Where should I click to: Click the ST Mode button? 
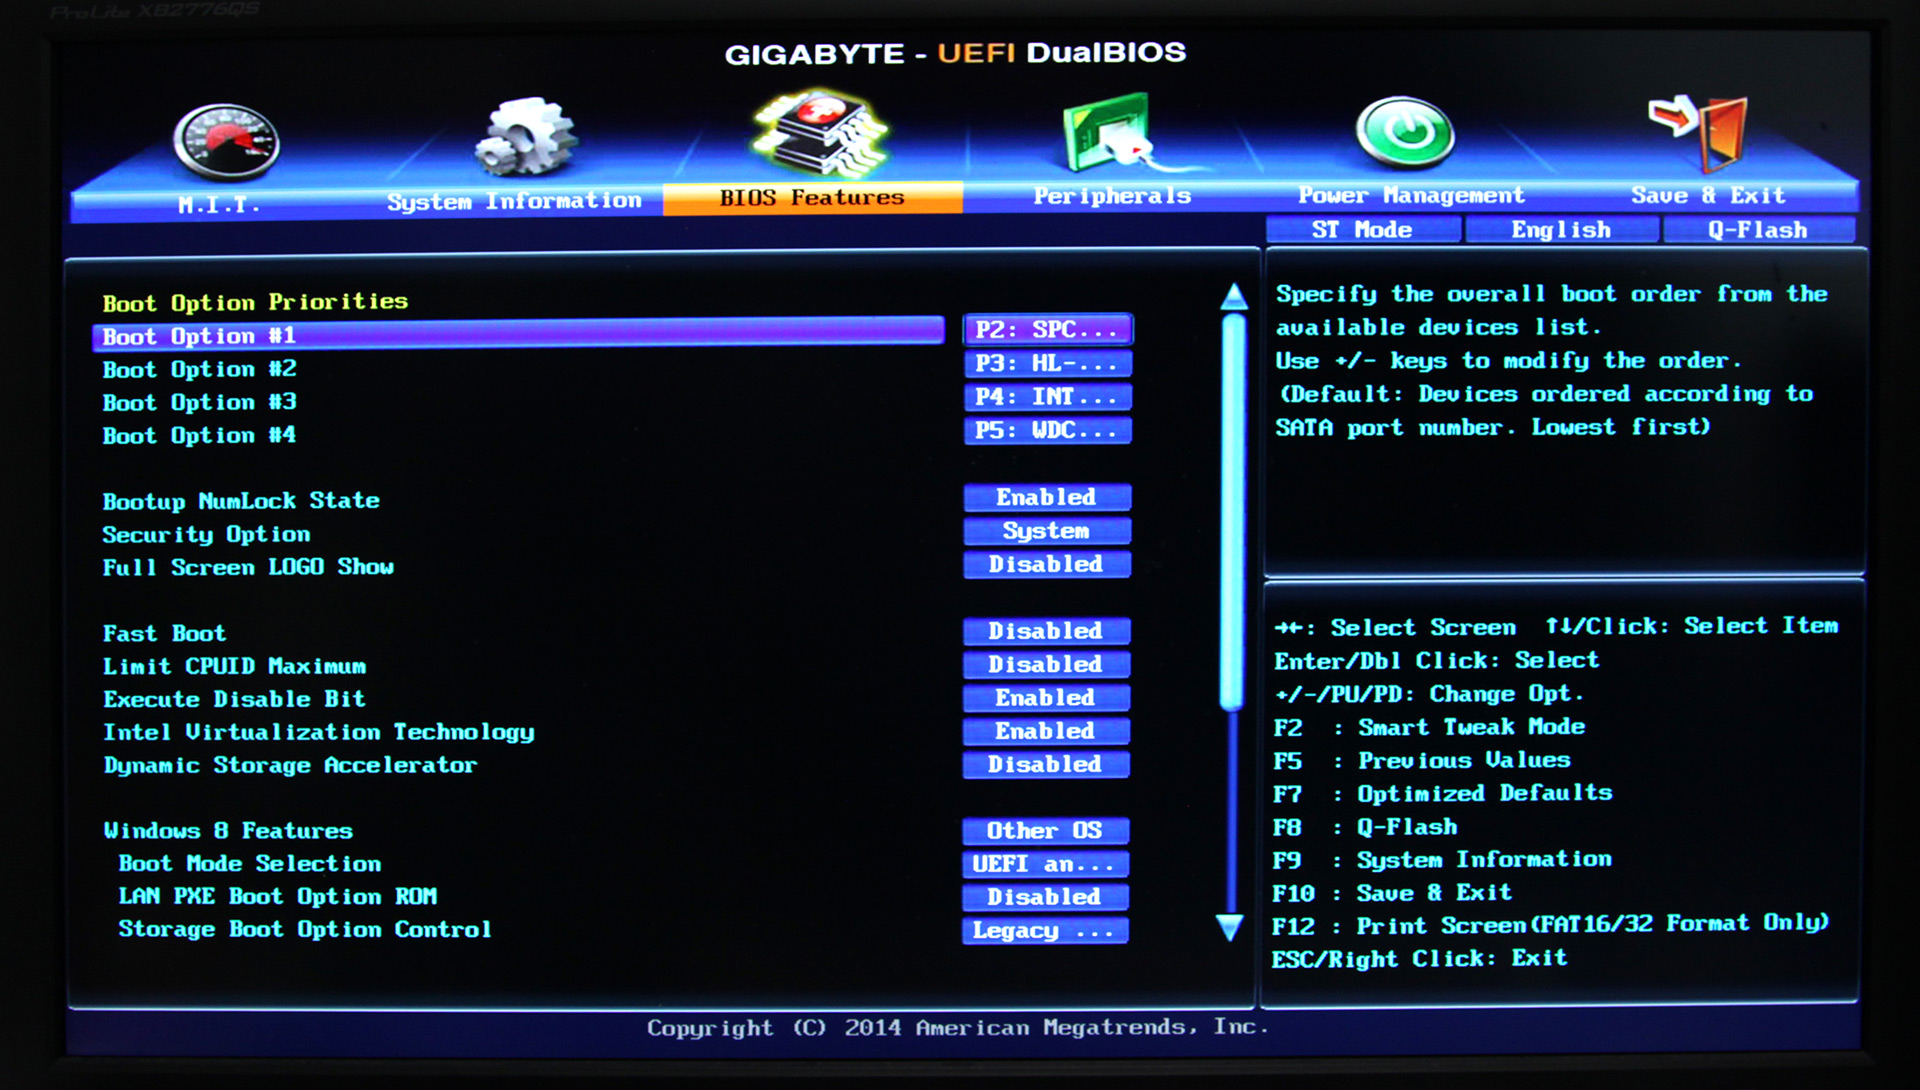(x=1362, y=230)
